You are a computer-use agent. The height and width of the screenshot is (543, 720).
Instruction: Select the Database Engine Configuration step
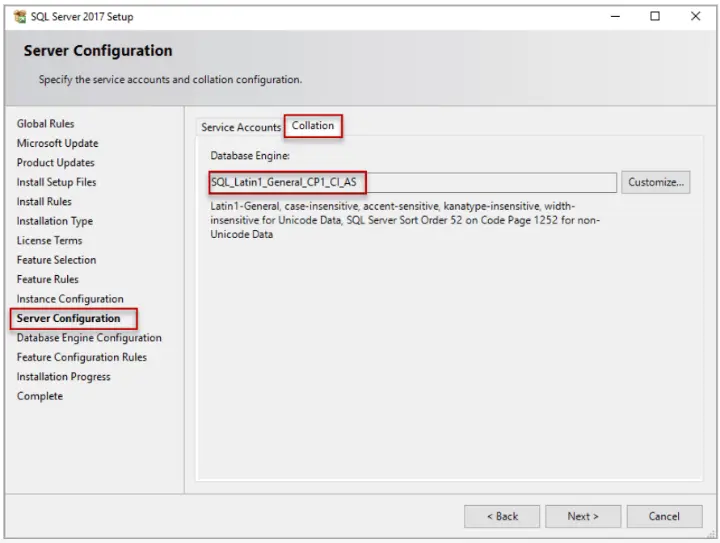click(x=89, y=338)
